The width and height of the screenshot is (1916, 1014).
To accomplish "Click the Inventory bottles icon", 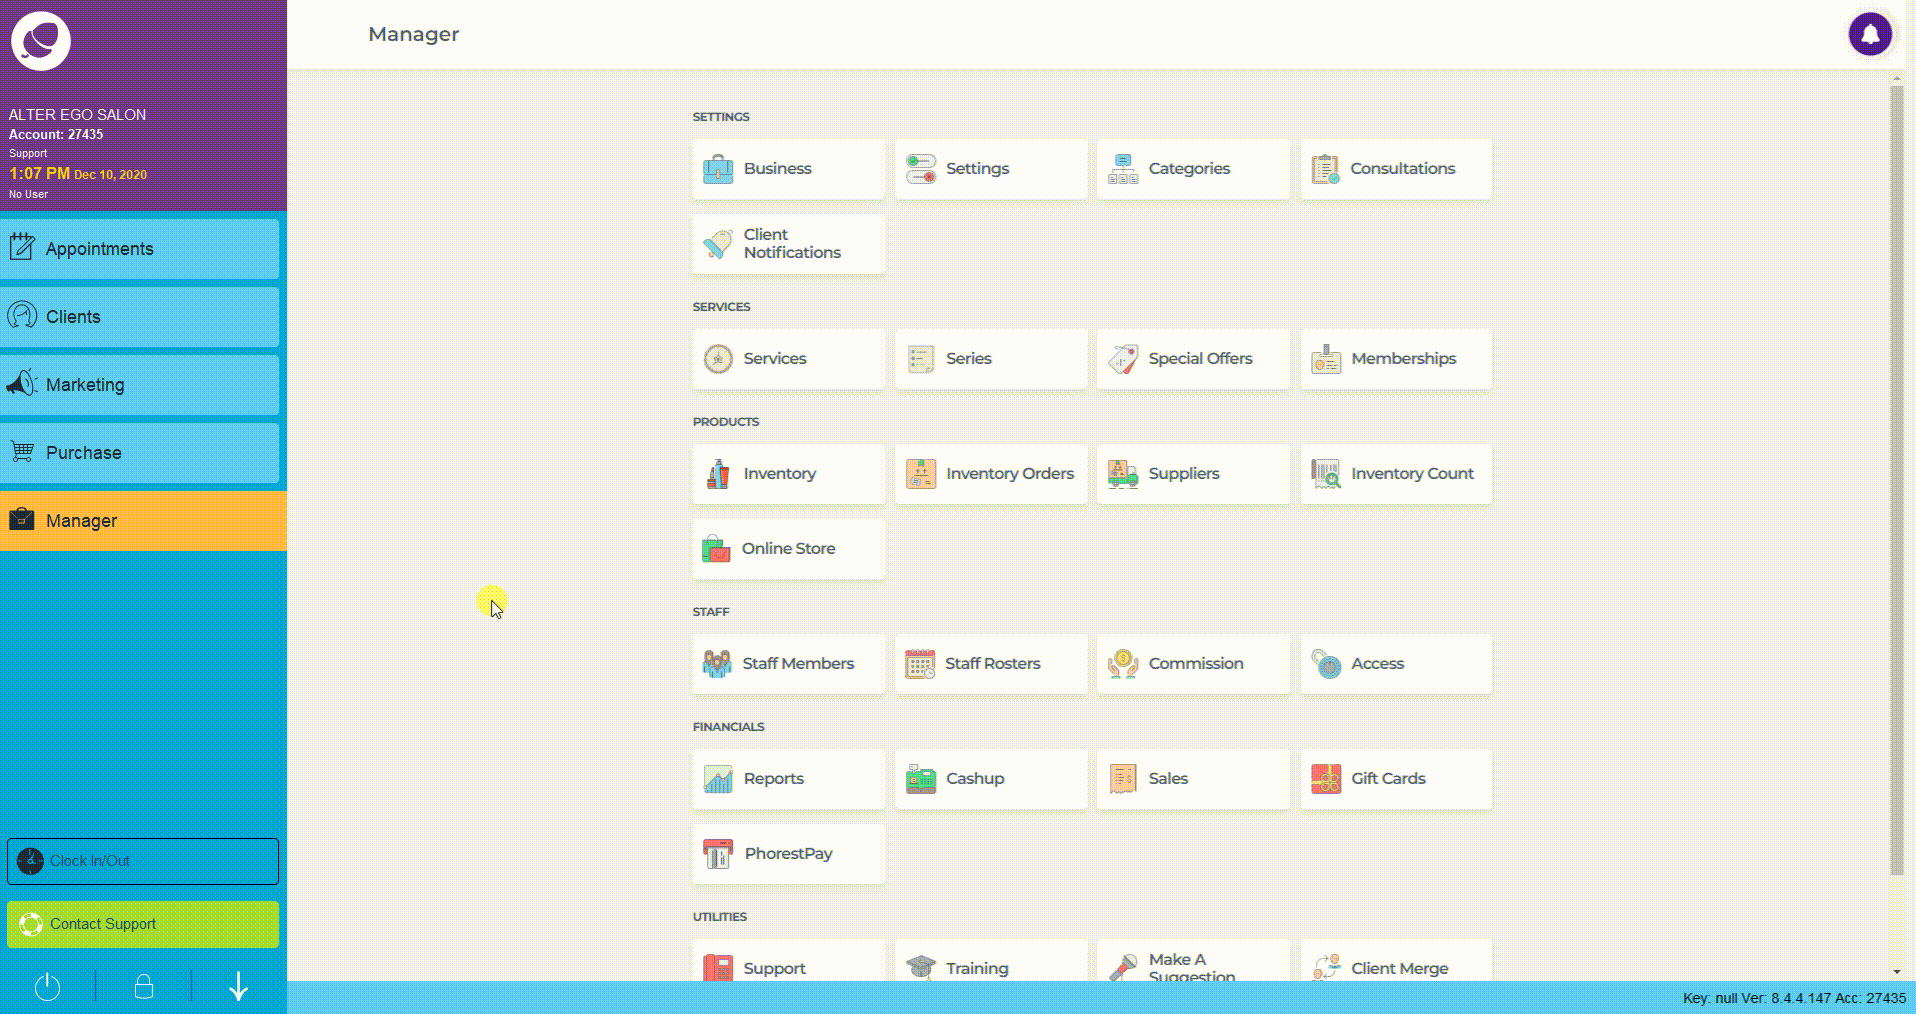I will [x=717, y=474].
